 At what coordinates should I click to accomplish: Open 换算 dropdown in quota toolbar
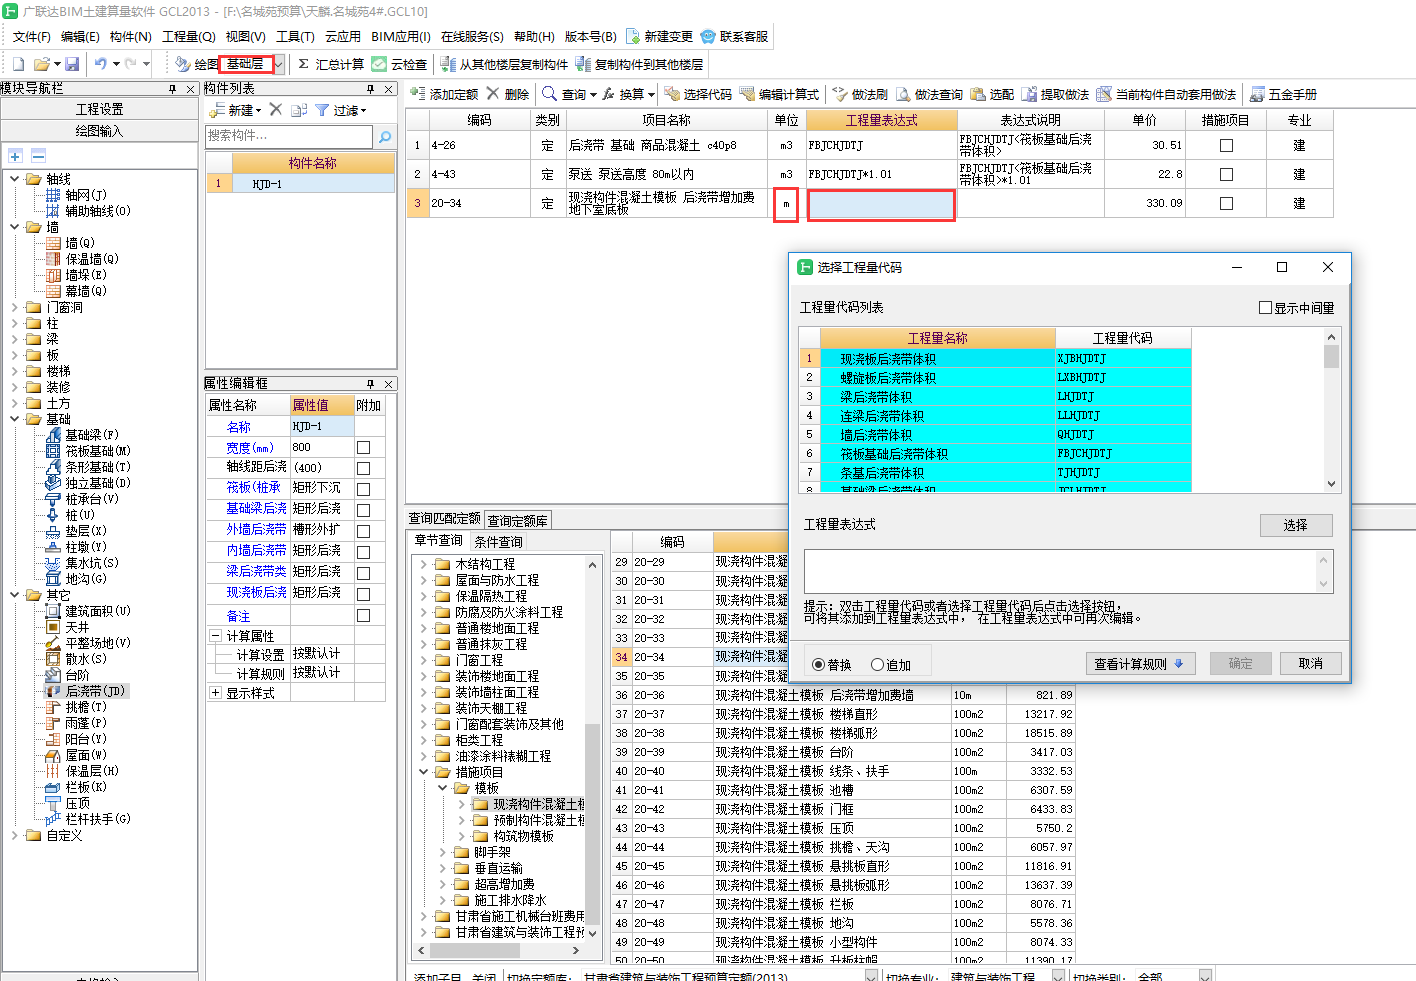coord(651,95)
